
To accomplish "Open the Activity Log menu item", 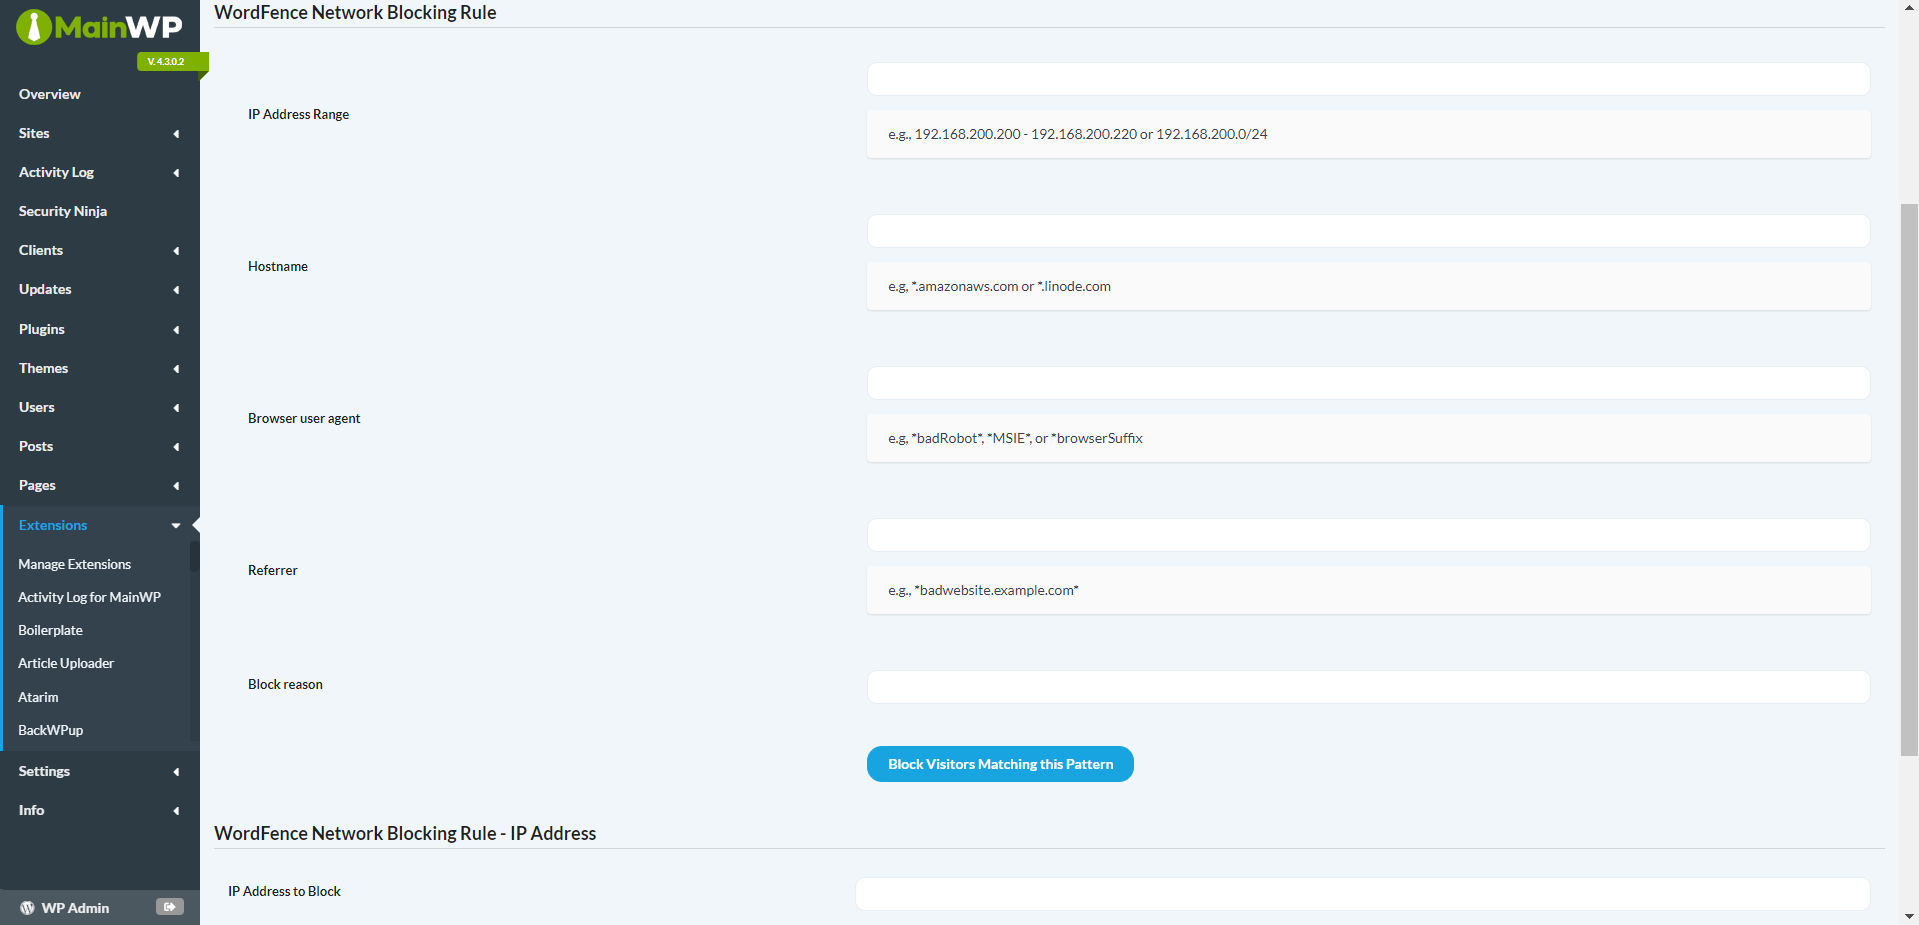I will click(56, 172).
